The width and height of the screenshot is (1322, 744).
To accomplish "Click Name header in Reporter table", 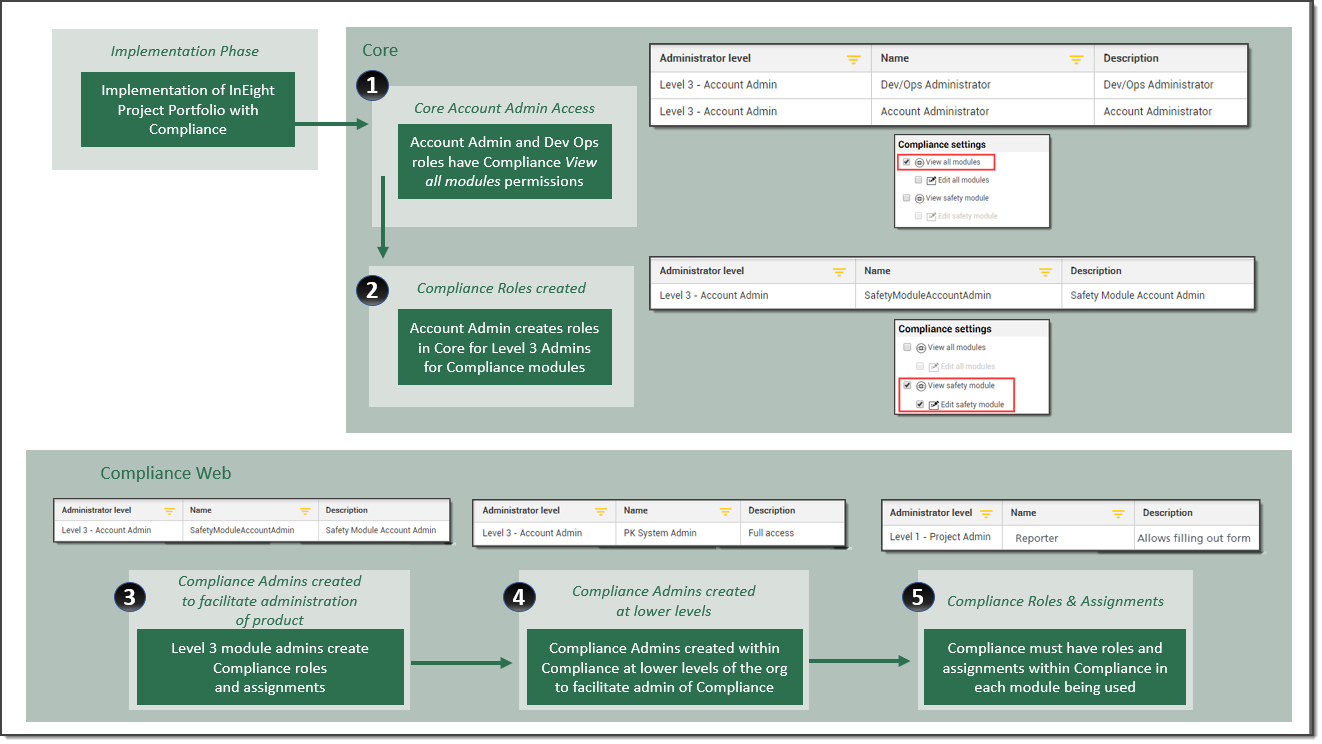I will (1023, 513).
